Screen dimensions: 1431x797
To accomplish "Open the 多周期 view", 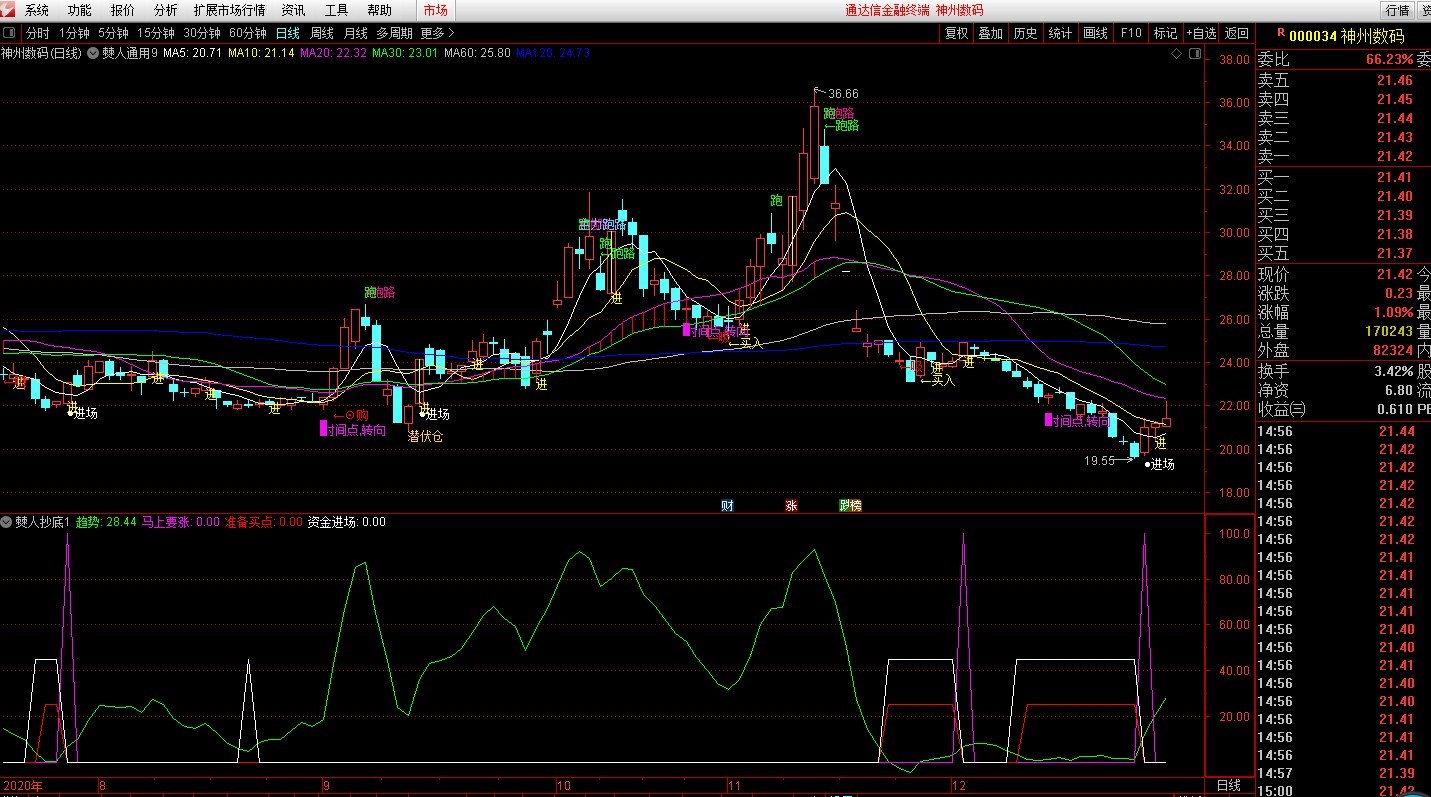I will (x=394, y=33).
